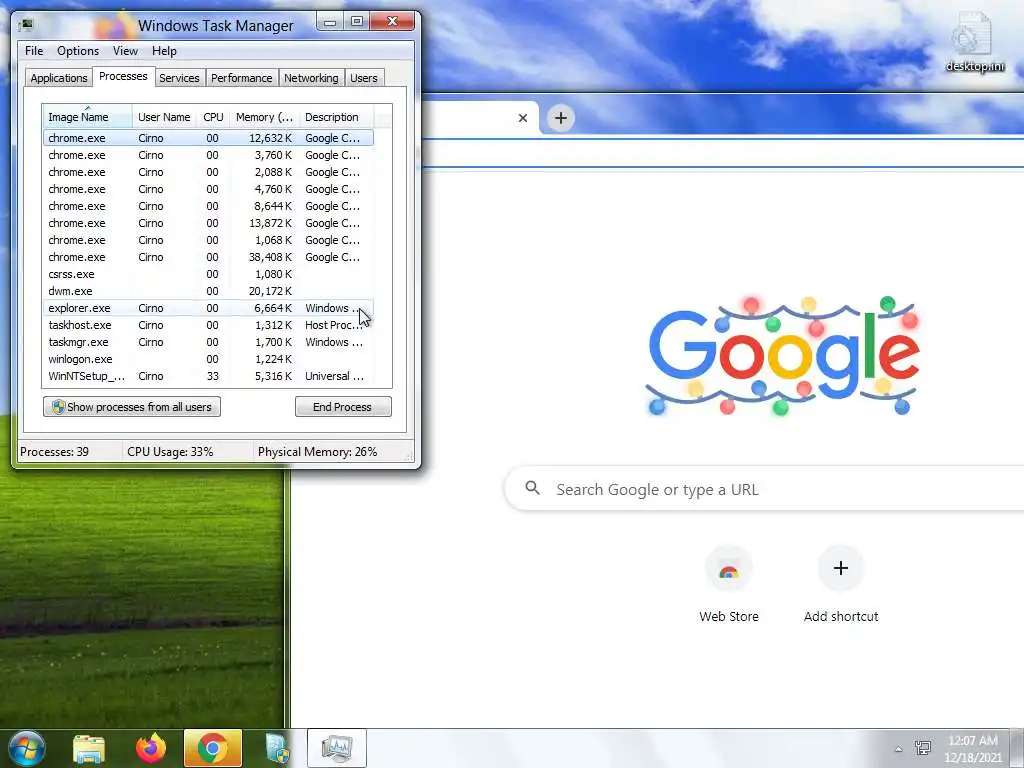Open a new Chrome tab with plus button
The width and height of the screenshot is (1024, 768).
pos(560,118)
